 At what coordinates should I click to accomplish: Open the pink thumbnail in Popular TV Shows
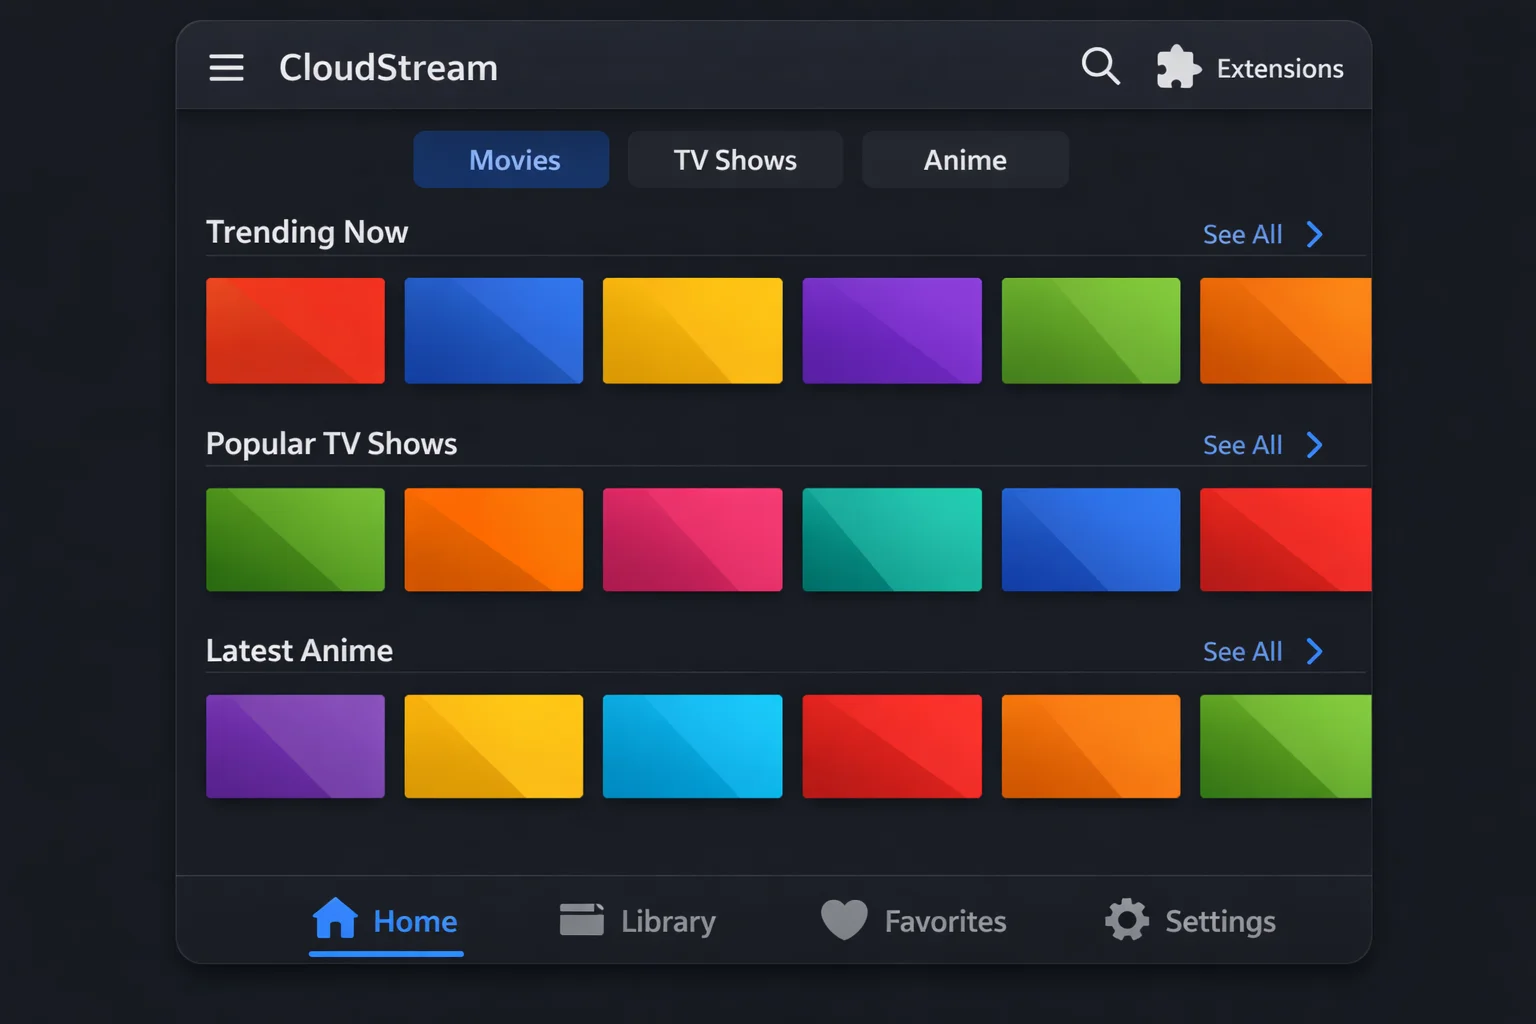692,540
